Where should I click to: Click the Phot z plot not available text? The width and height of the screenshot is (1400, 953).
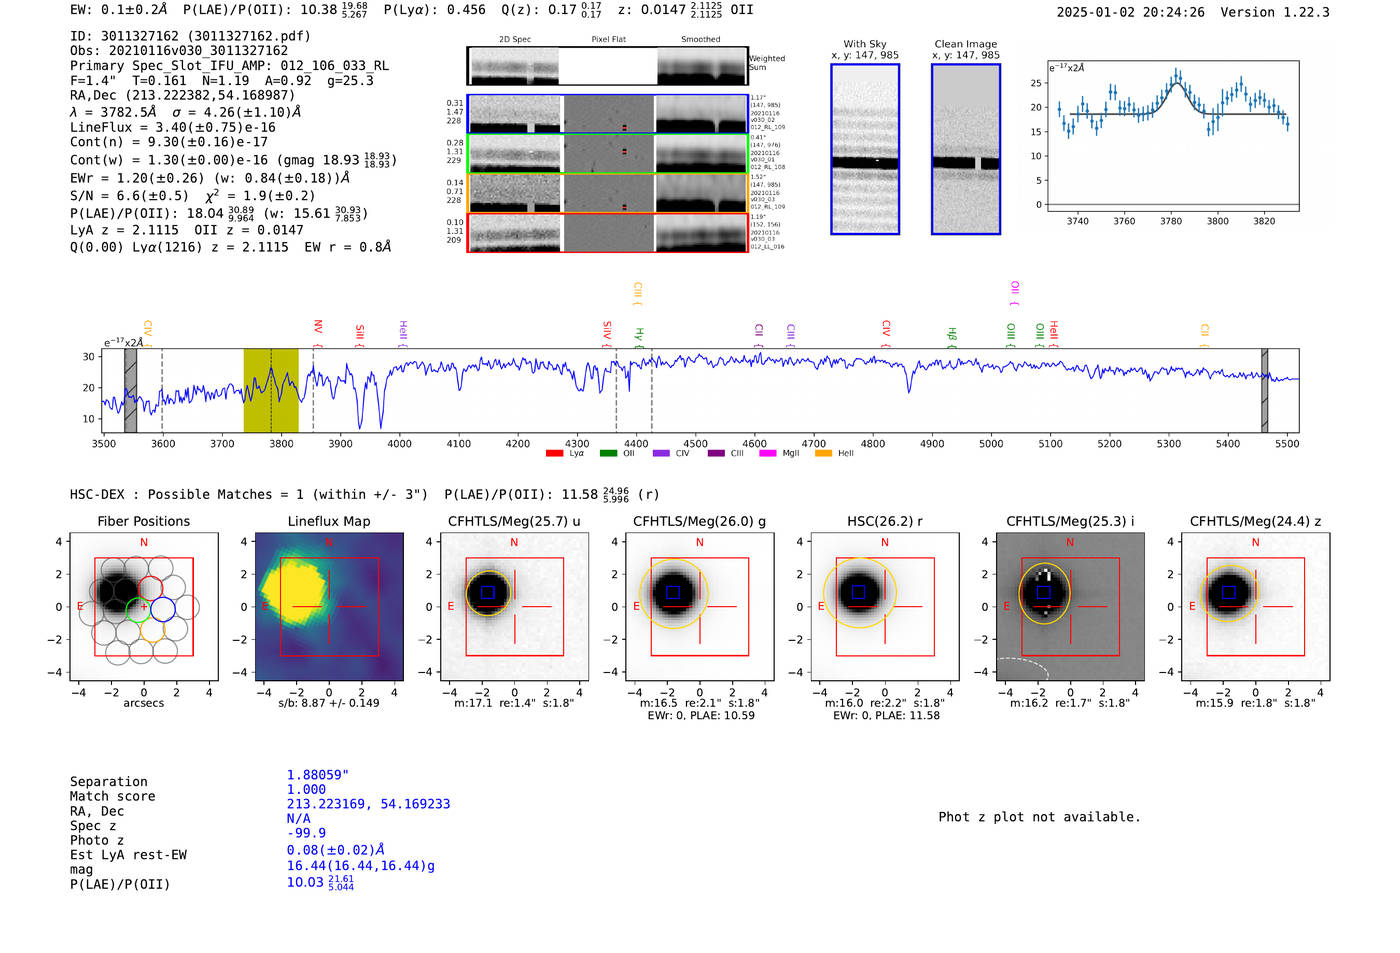(1039, 817)
